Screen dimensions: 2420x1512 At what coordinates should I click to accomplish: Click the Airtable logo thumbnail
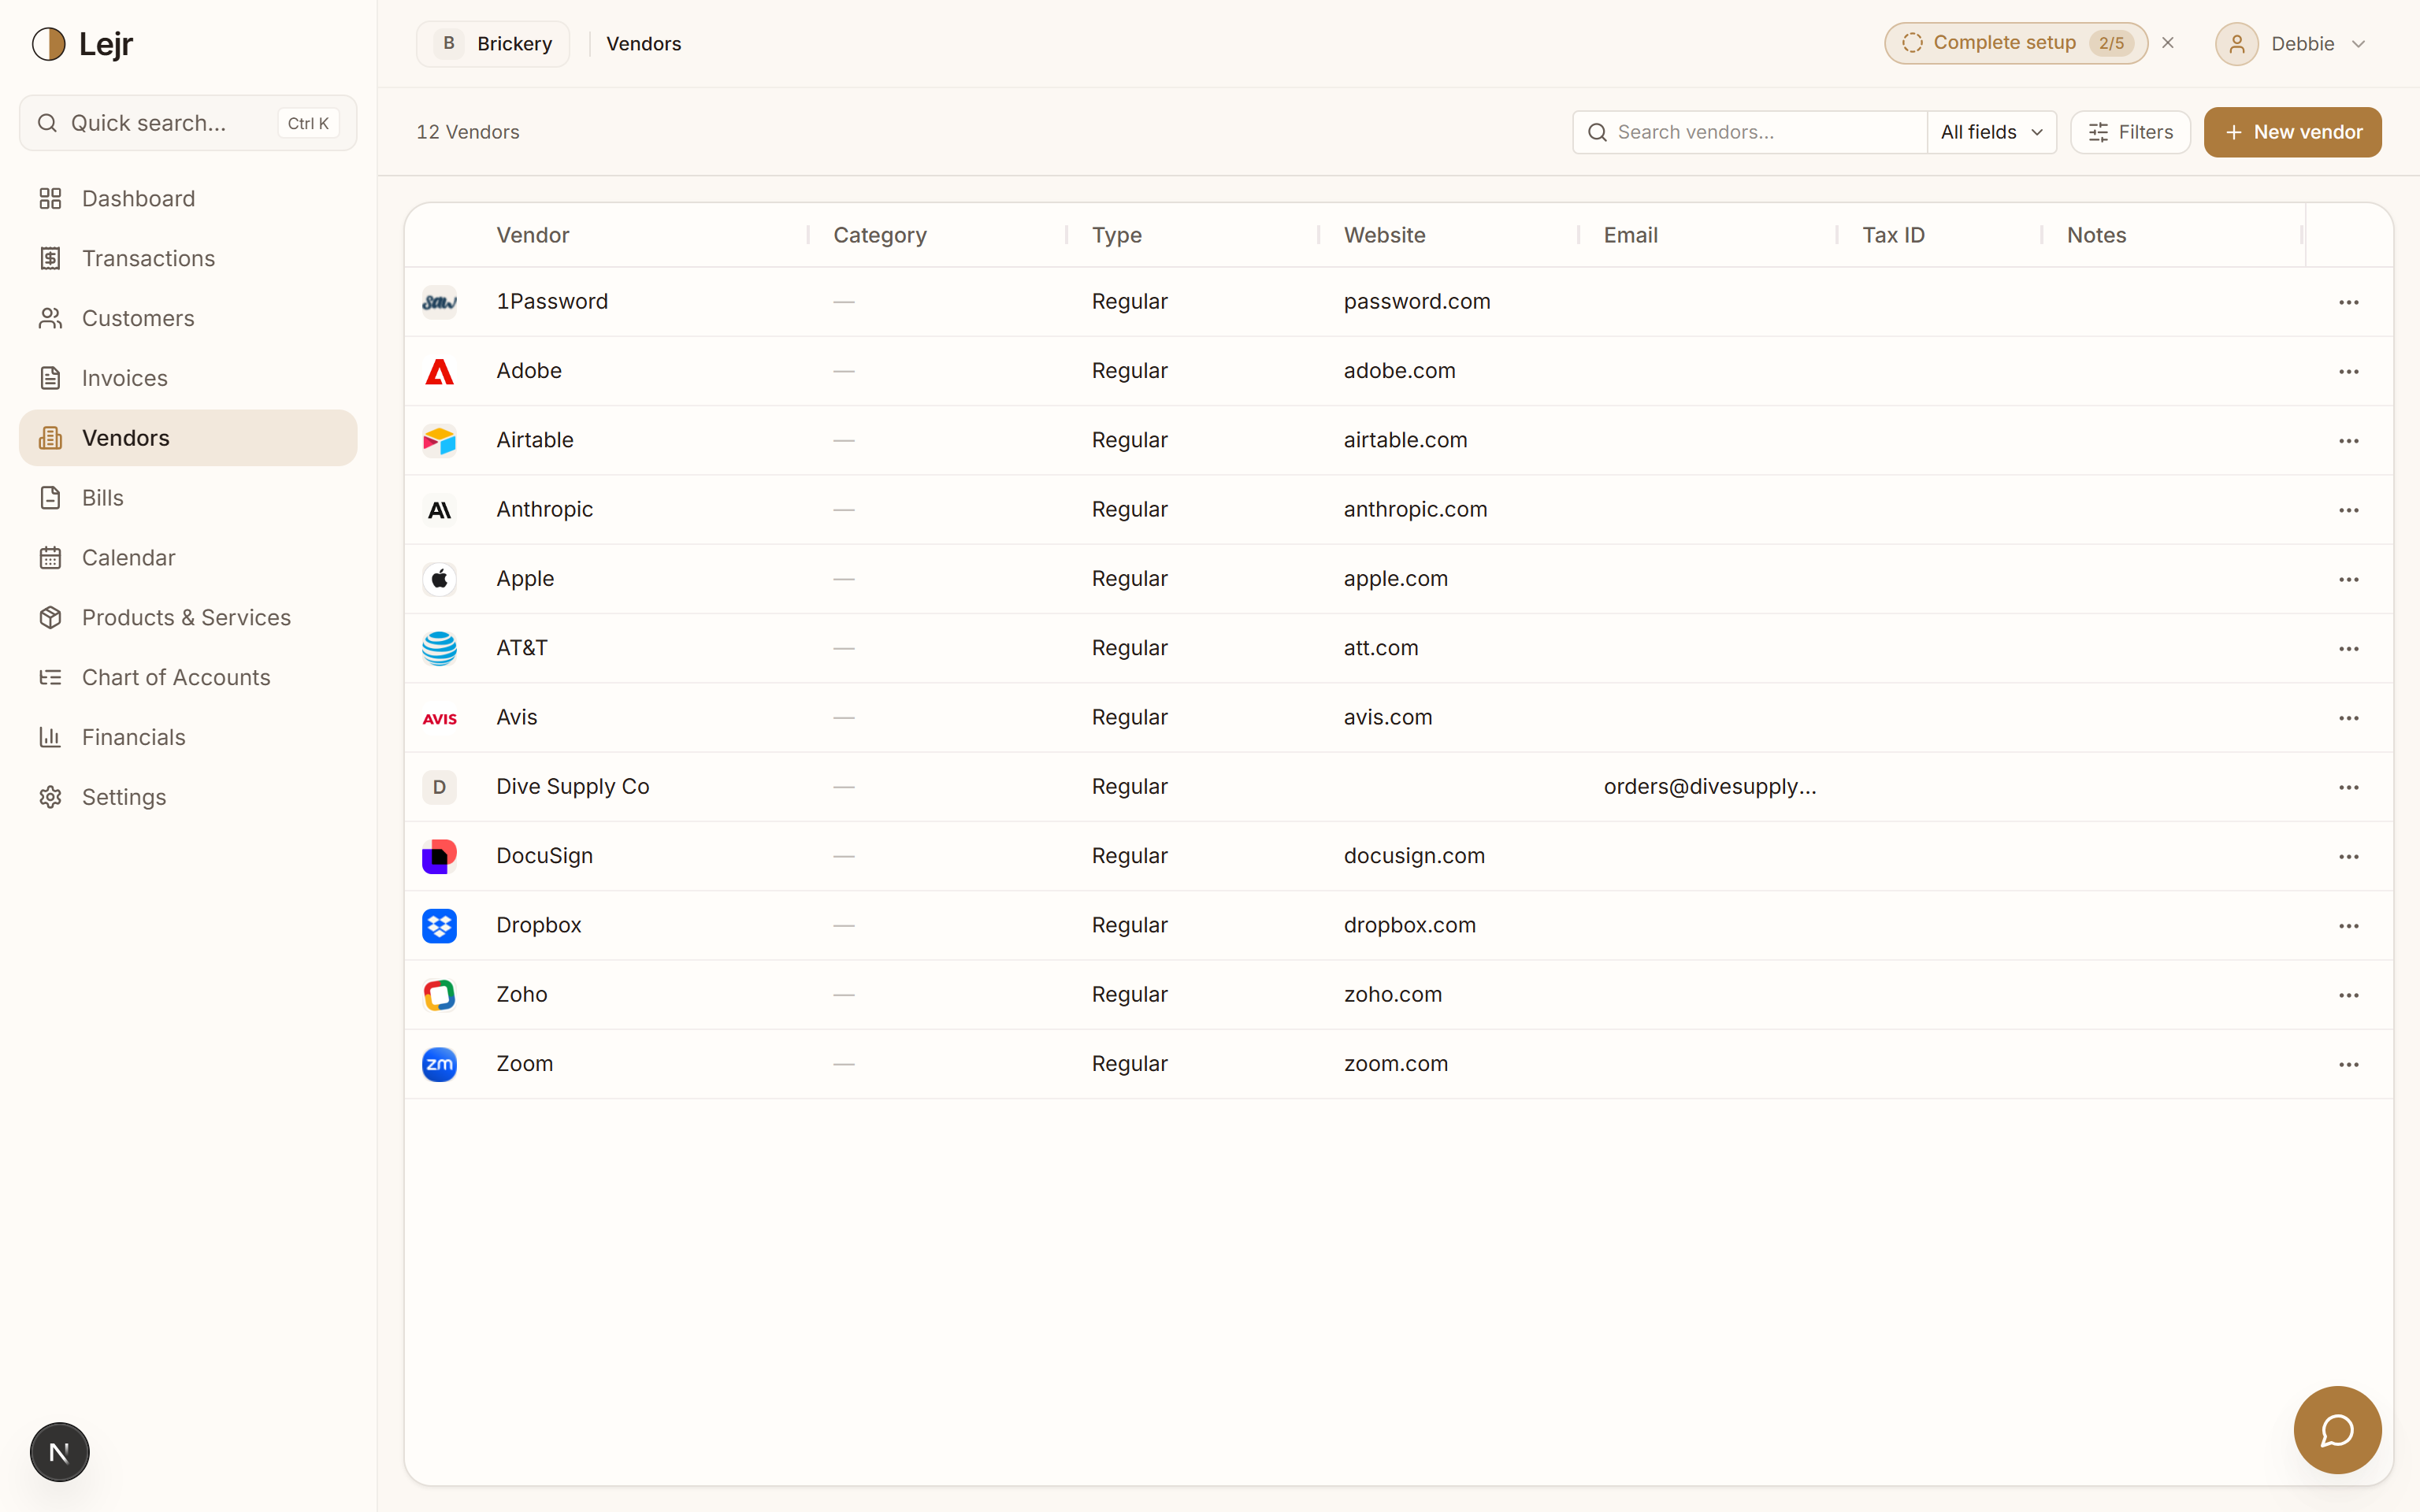439,441
